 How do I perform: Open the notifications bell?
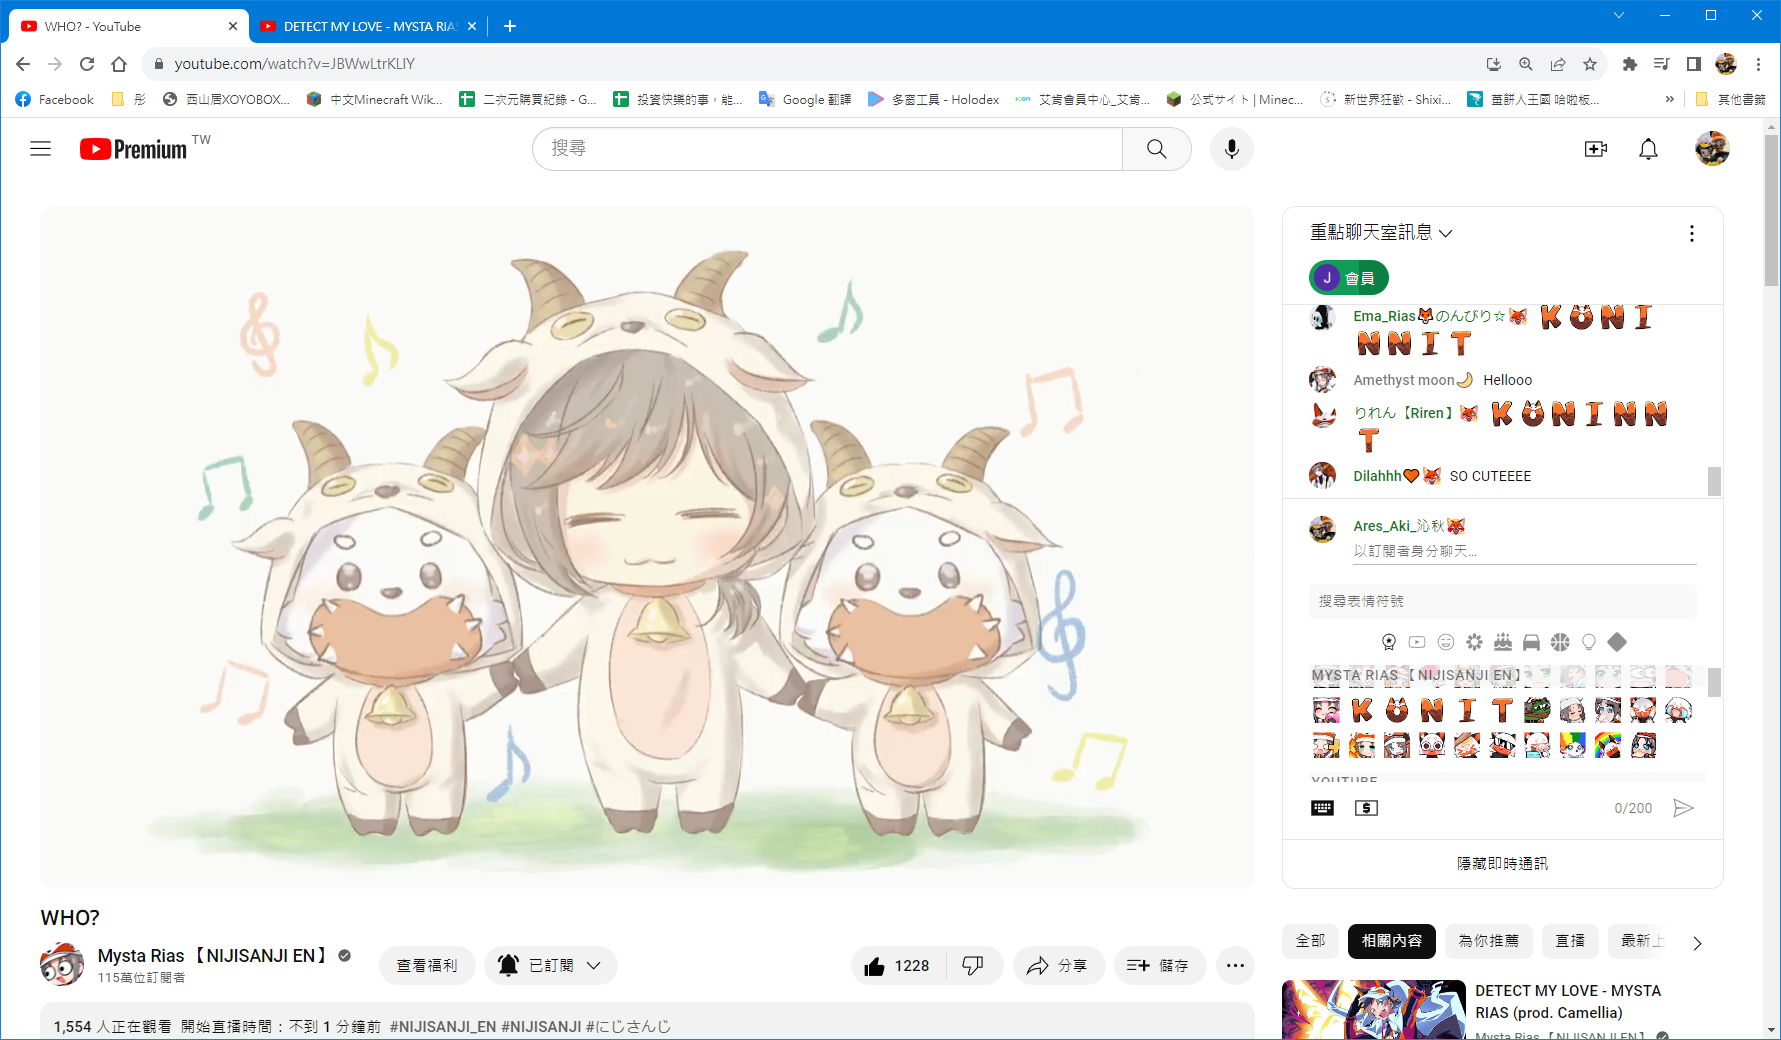tap(1648, 149)
